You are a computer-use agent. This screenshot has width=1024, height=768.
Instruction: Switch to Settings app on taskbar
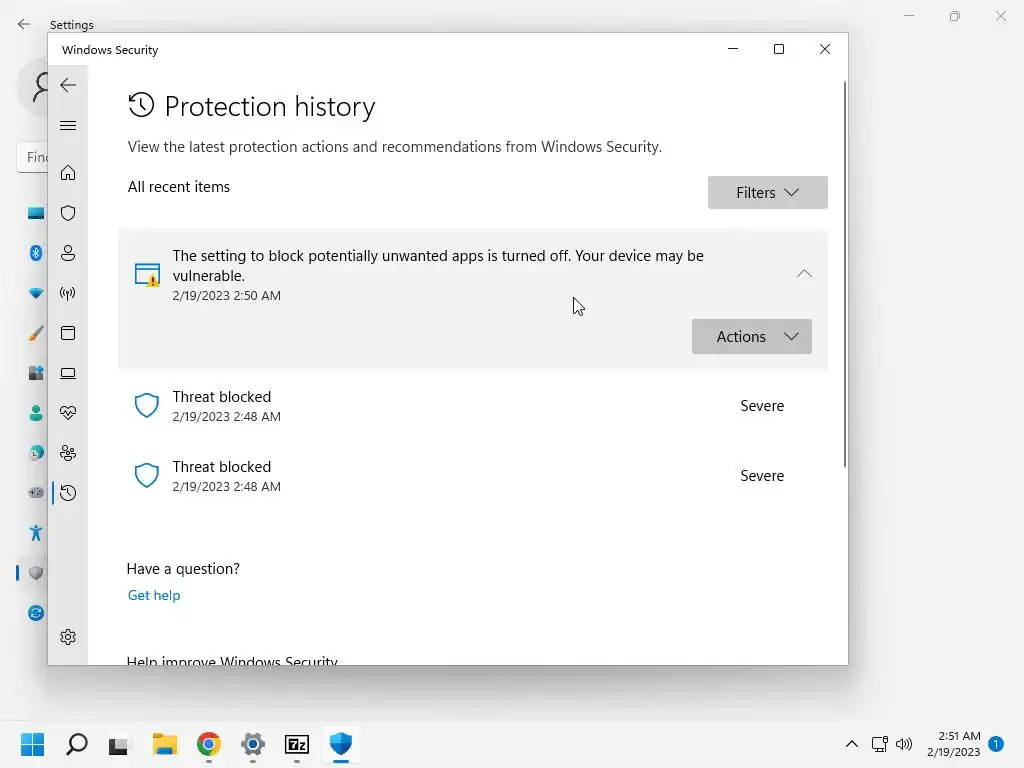pyautogui.click(x=253, y=744)
